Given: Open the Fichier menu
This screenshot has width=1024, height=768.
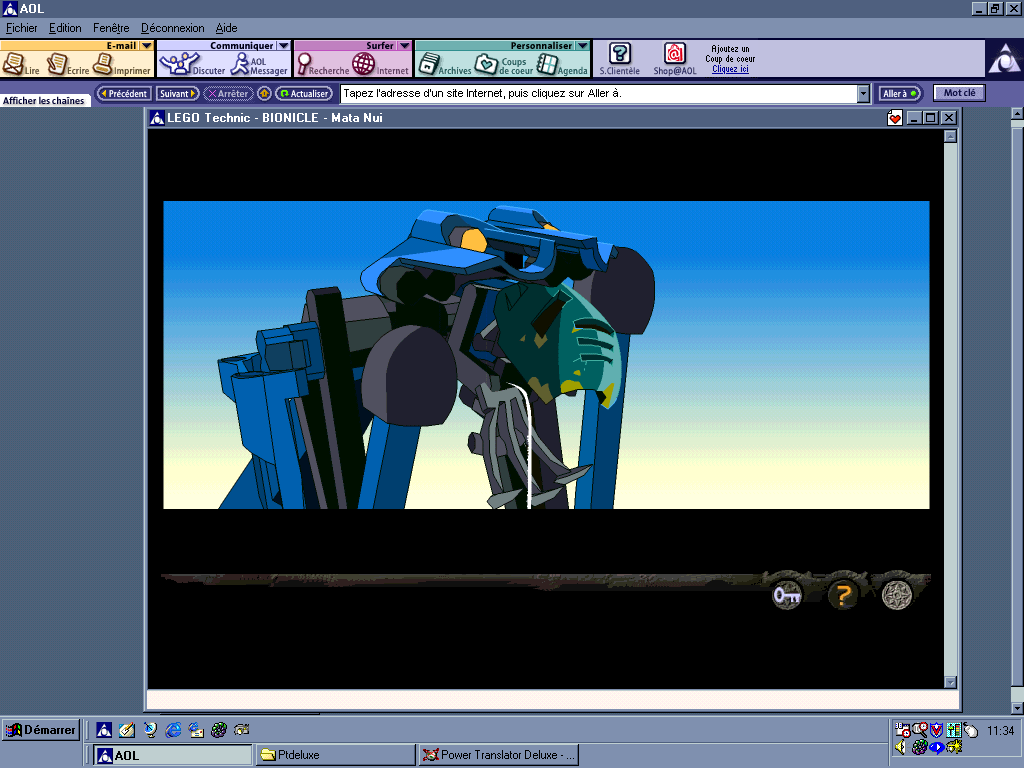Looking at the screenshot, I should click(x=21, y=28).
